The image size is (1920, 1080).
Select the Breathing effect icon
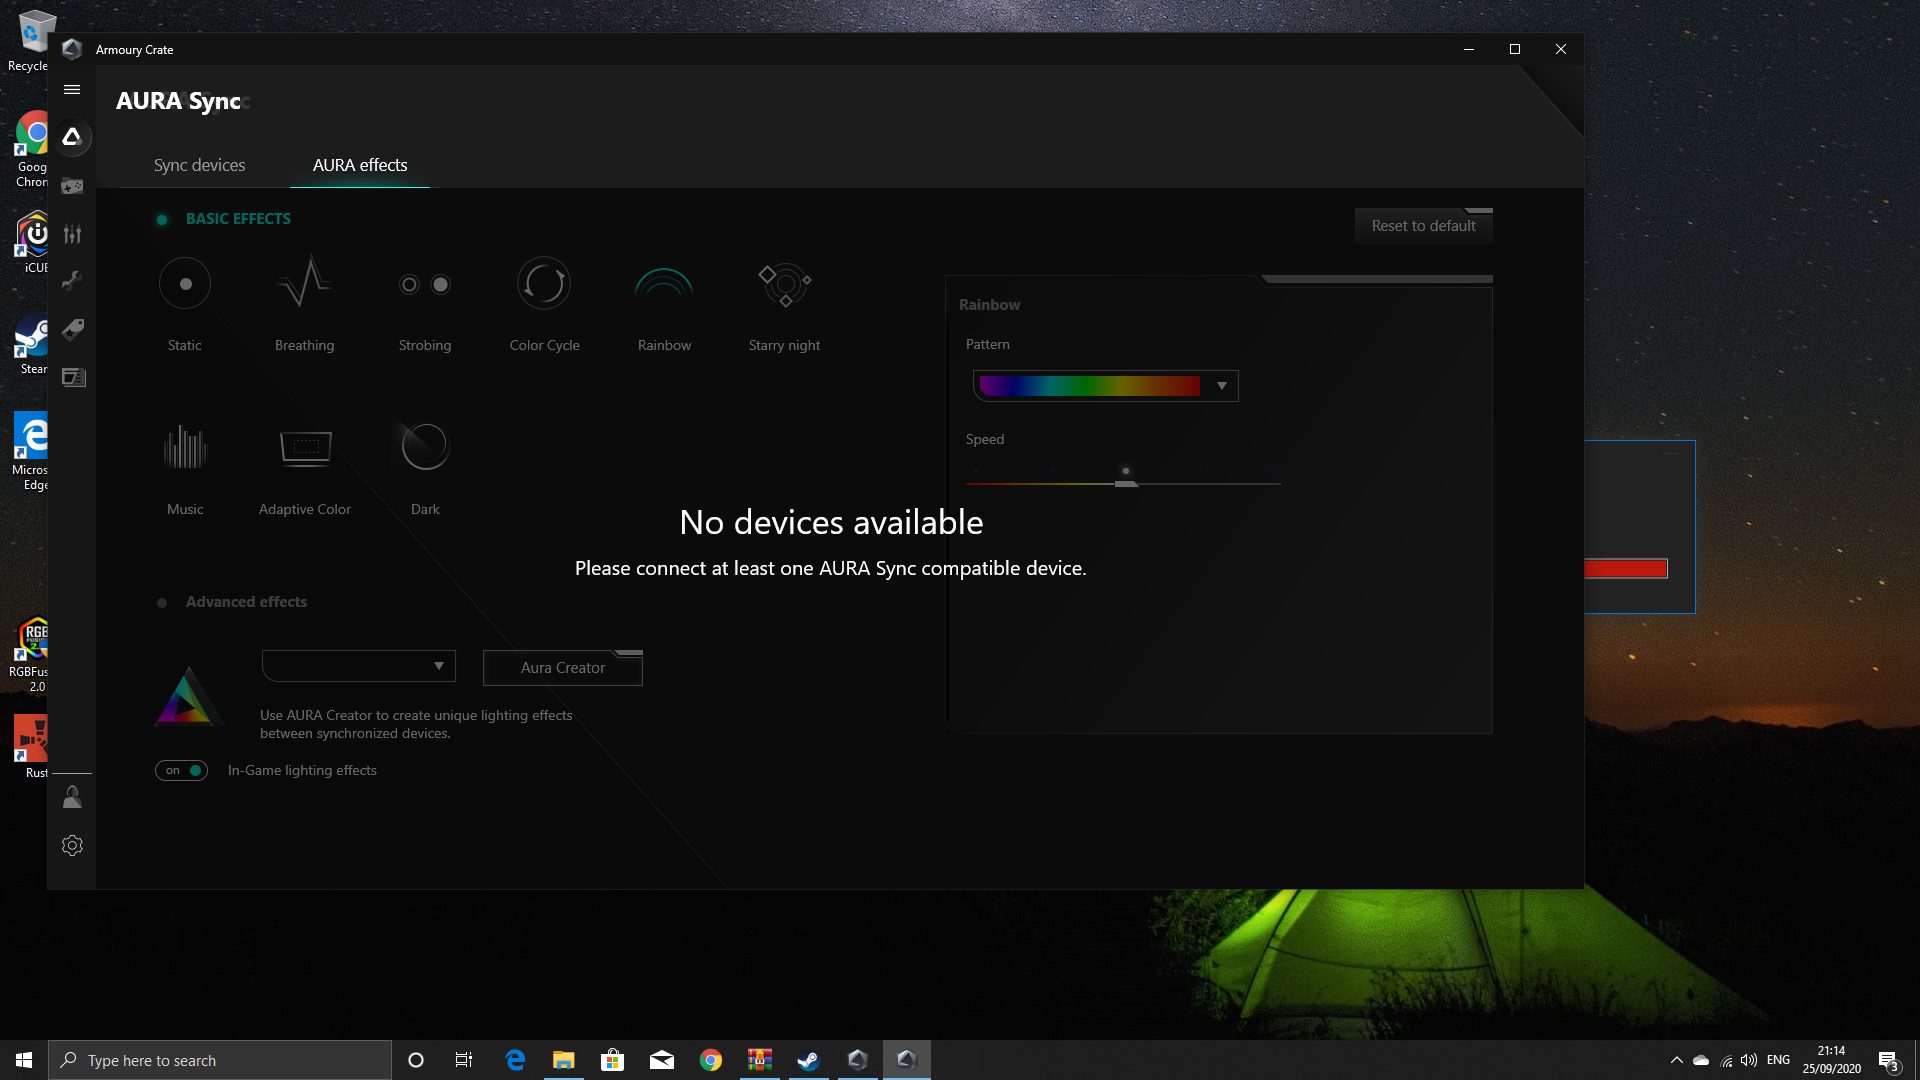305,283
